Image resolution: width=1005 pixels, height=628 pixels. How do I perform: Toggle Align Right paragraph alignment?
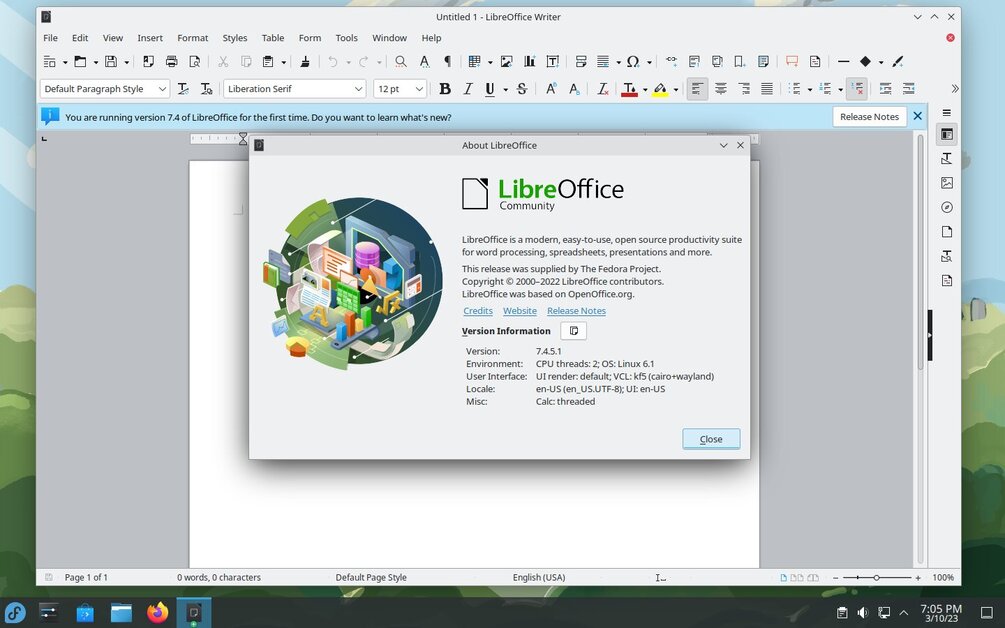743,89
